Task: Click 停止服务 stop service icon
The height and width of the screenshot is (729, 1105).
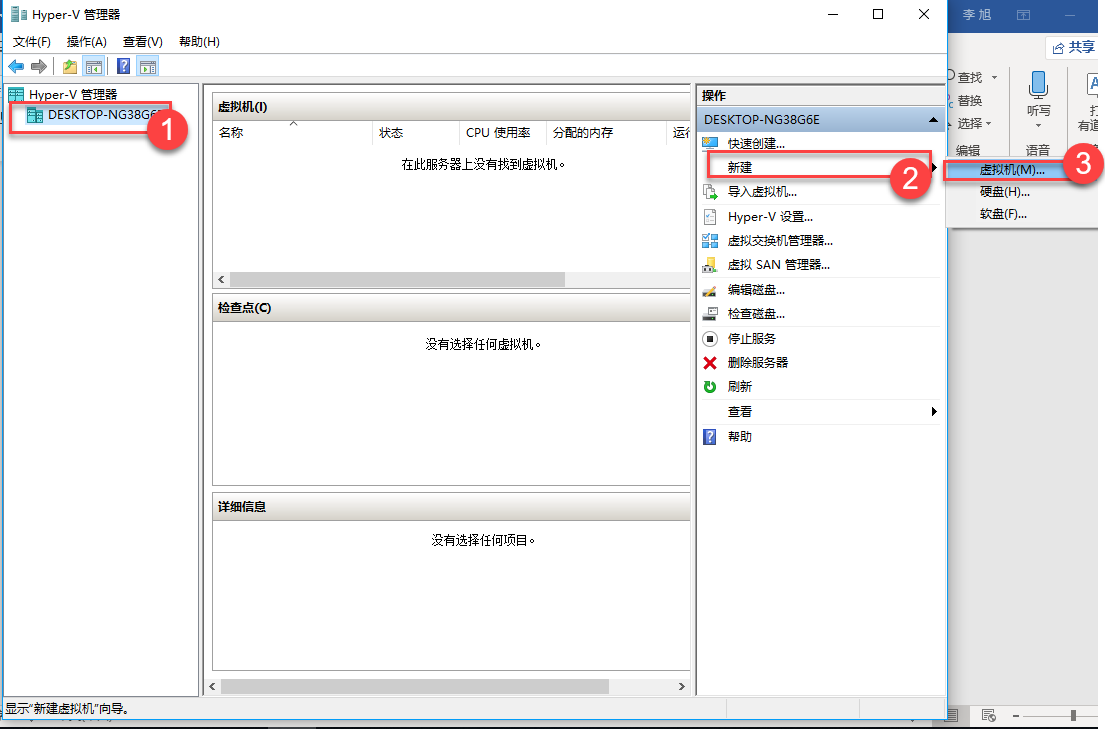Action: [x=710, y=338]
